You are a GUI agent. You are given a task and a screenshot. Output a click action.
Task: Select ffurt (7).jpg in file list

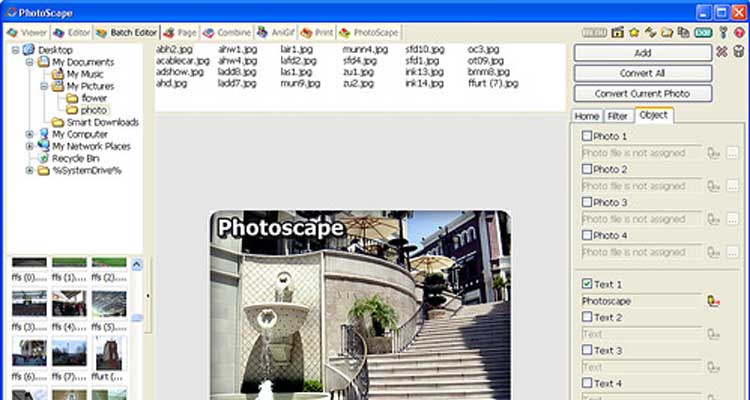coord(493,83)
